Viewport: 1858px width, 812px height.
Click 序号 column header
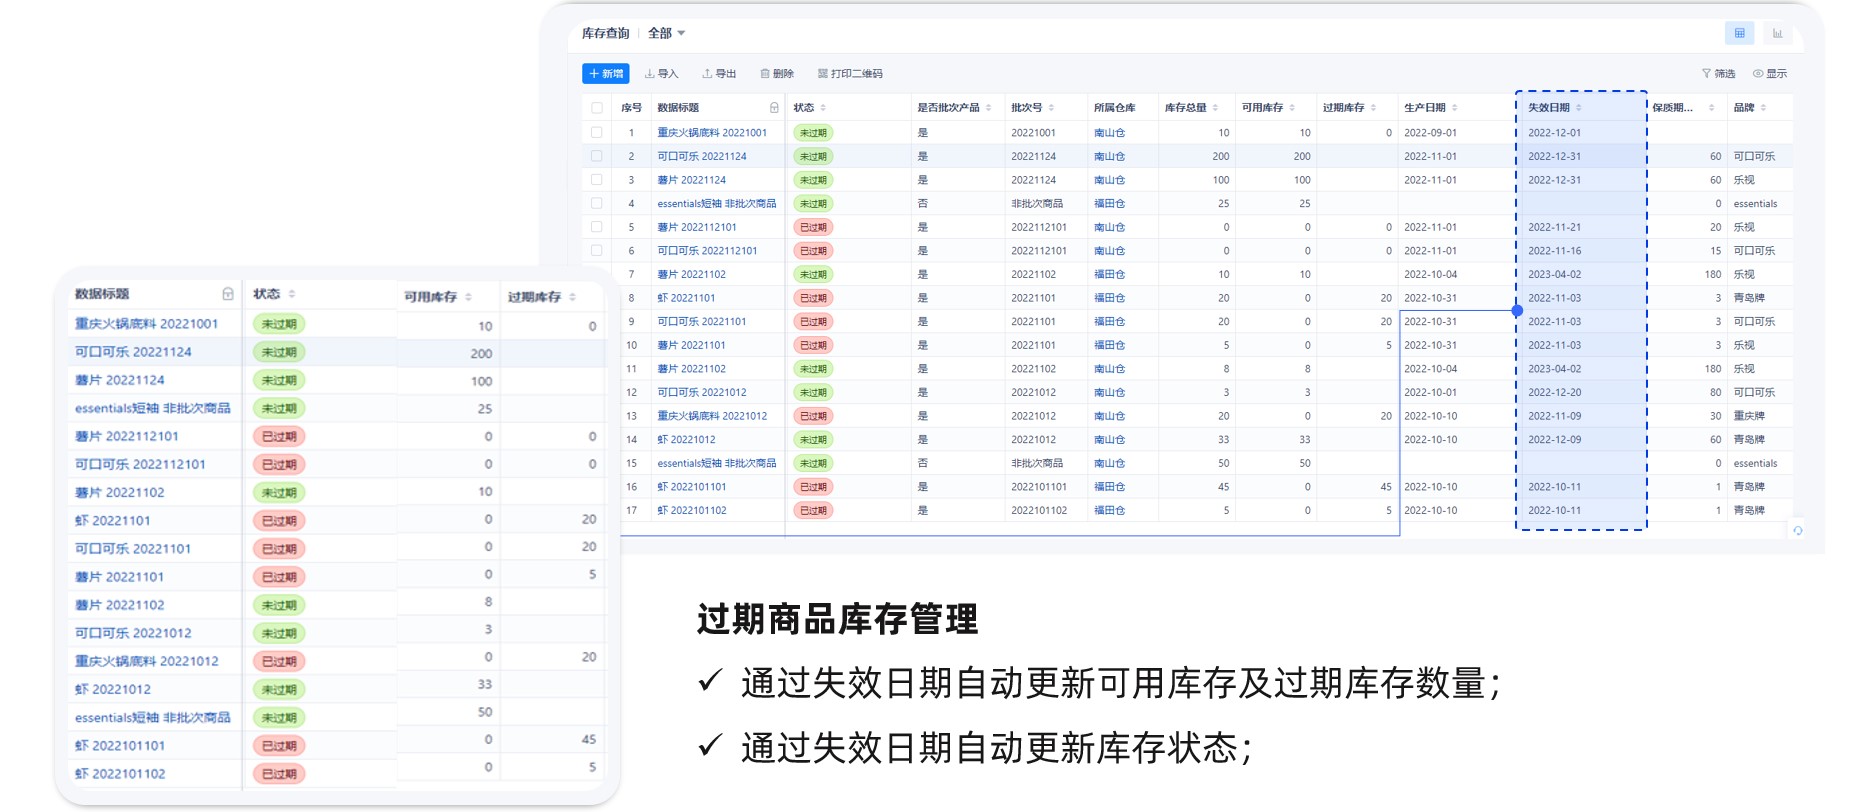631,108
